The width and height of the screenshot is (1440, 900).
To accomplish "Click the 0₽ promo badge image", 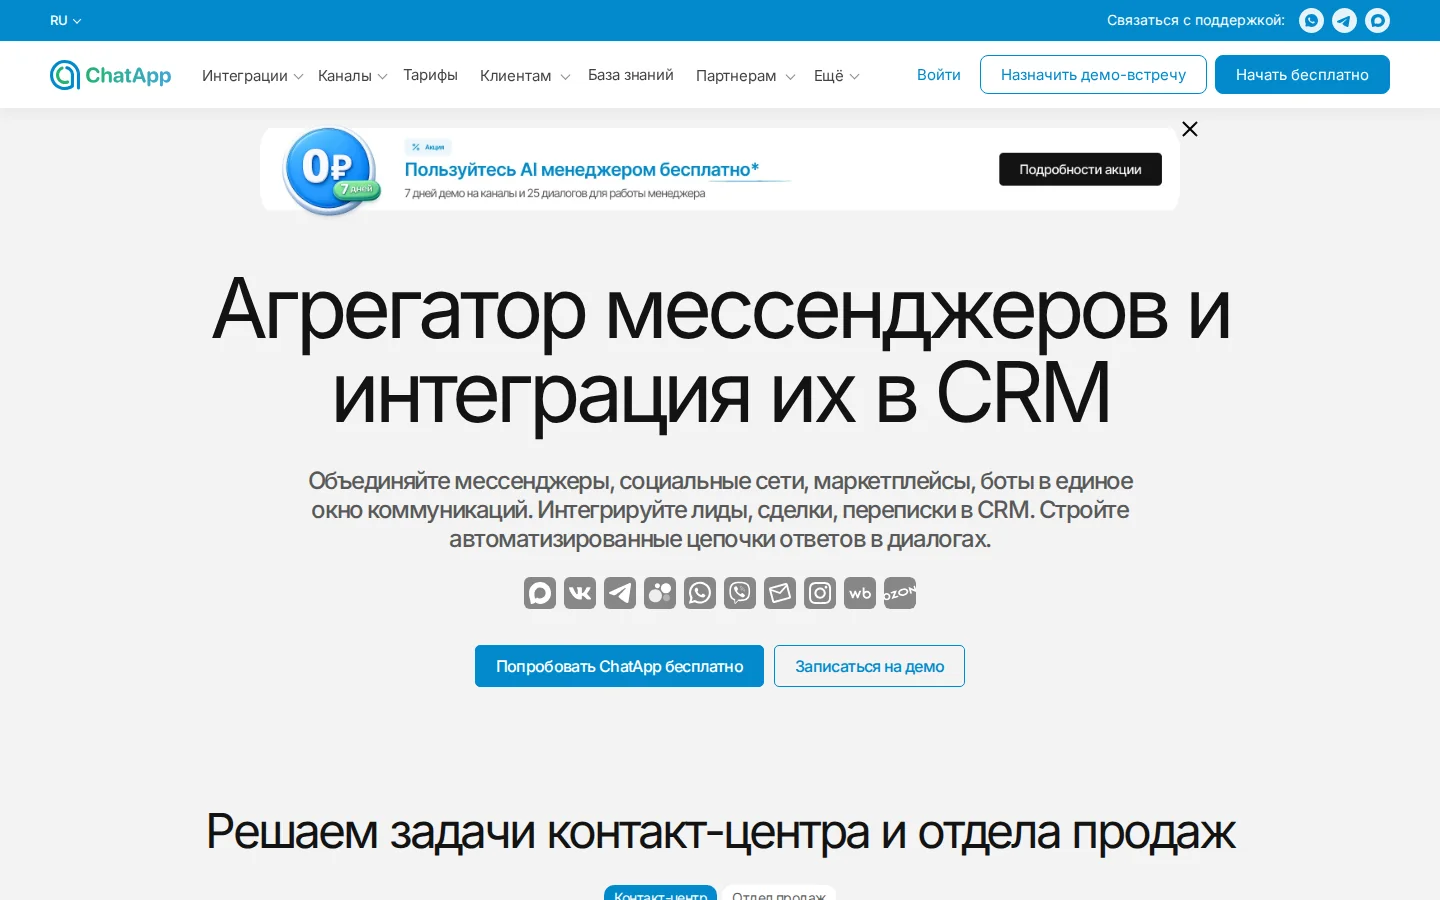I will point(330,169).
